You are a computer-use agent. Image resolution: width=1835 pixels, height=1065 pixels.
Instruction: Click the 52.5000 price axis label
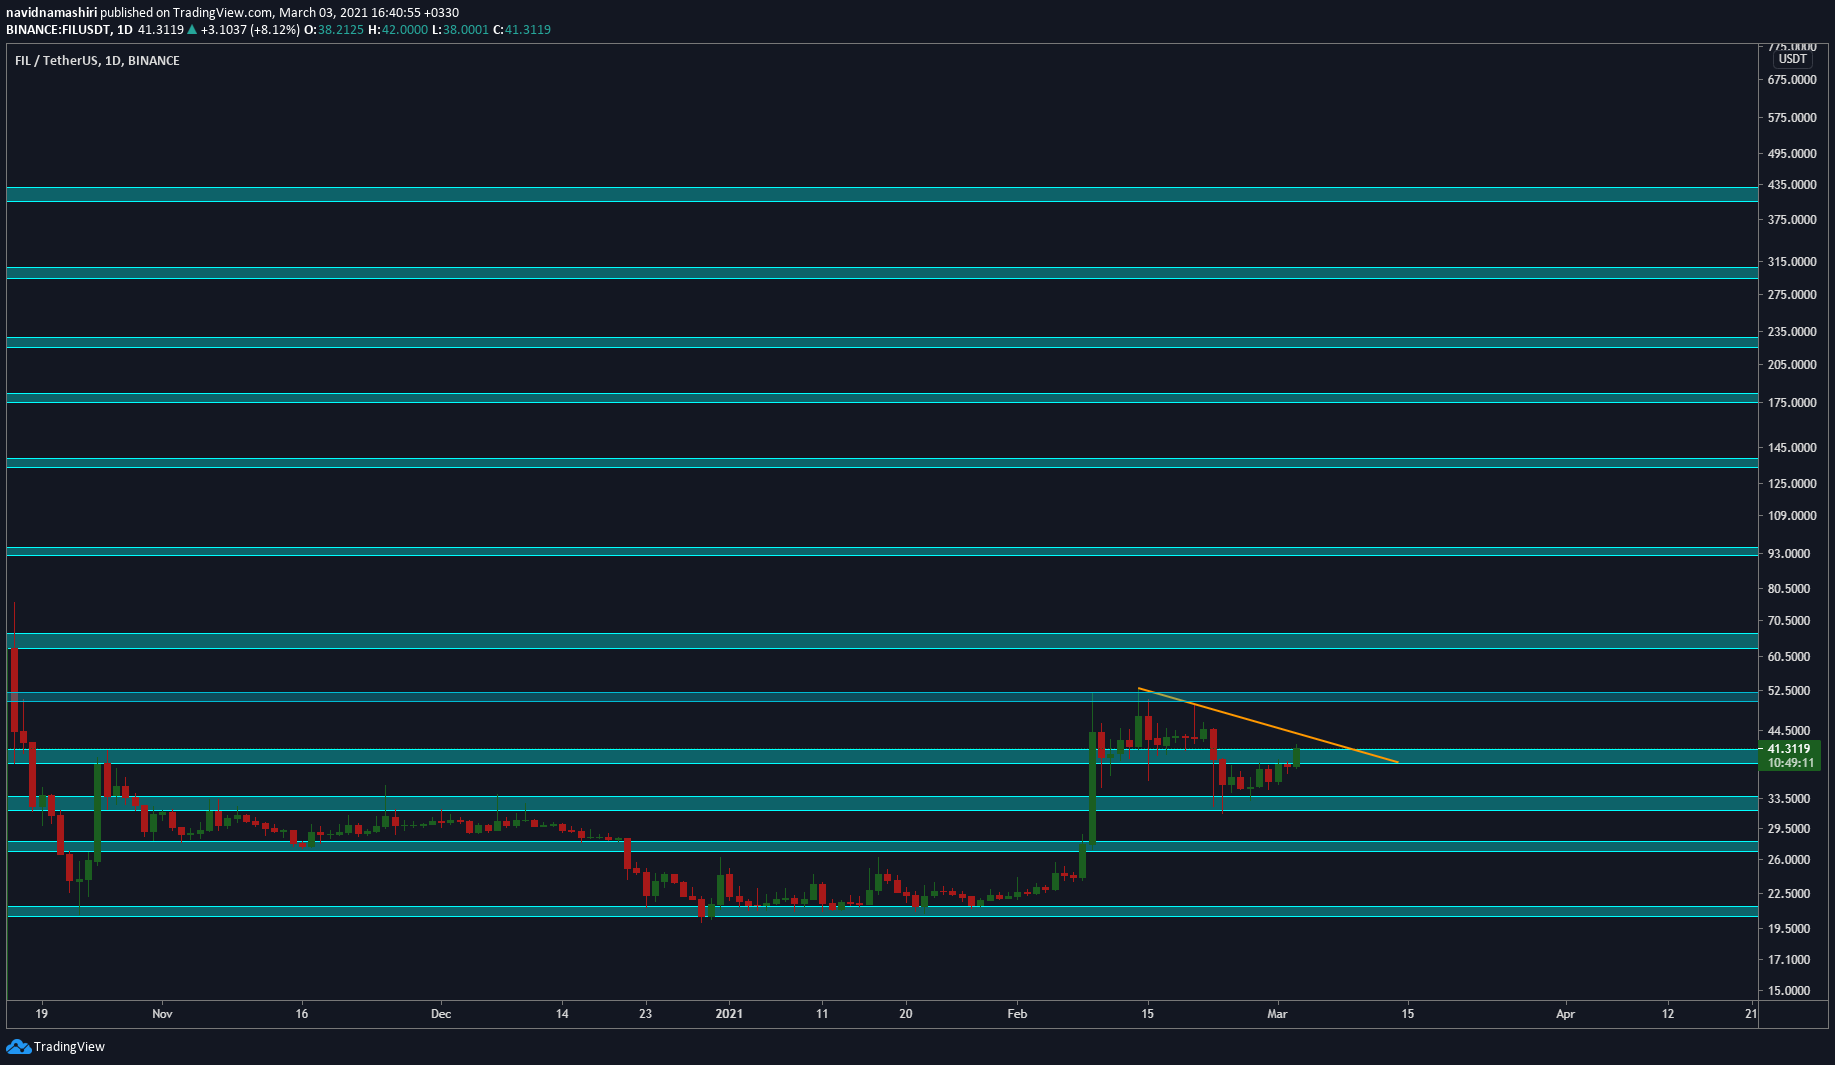1789,691
